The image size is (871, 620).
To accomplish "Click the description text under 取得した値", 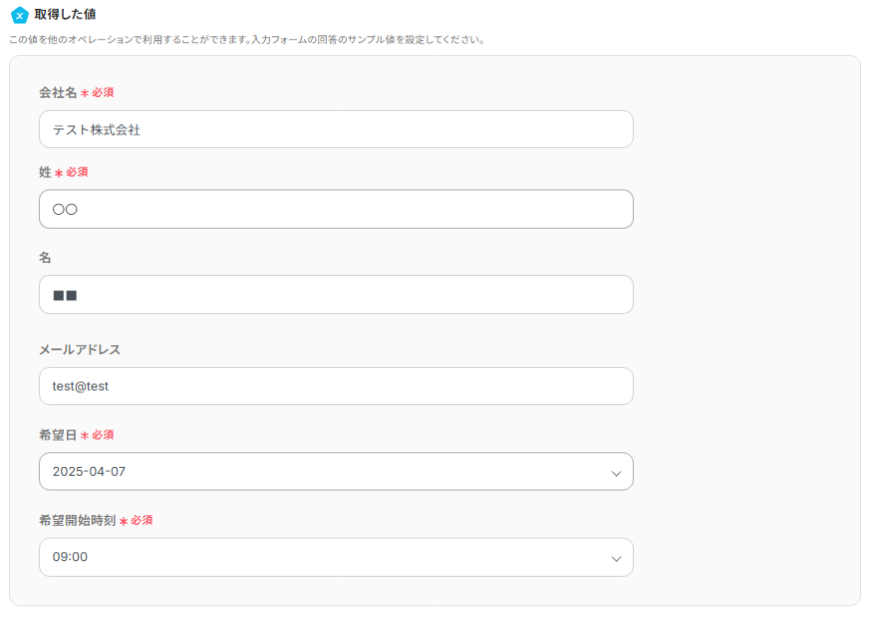I will point(247,40).
